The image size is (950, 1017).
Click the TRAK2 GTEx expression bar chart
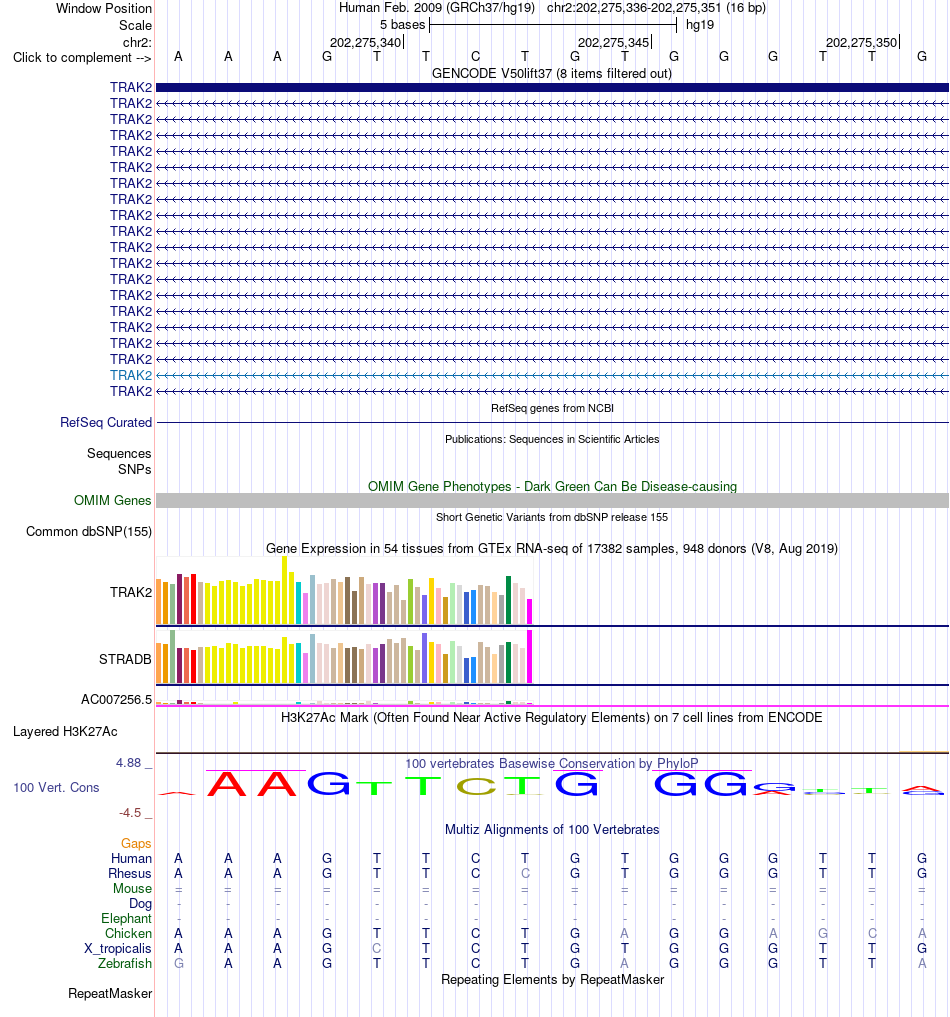tap(344, 590)
